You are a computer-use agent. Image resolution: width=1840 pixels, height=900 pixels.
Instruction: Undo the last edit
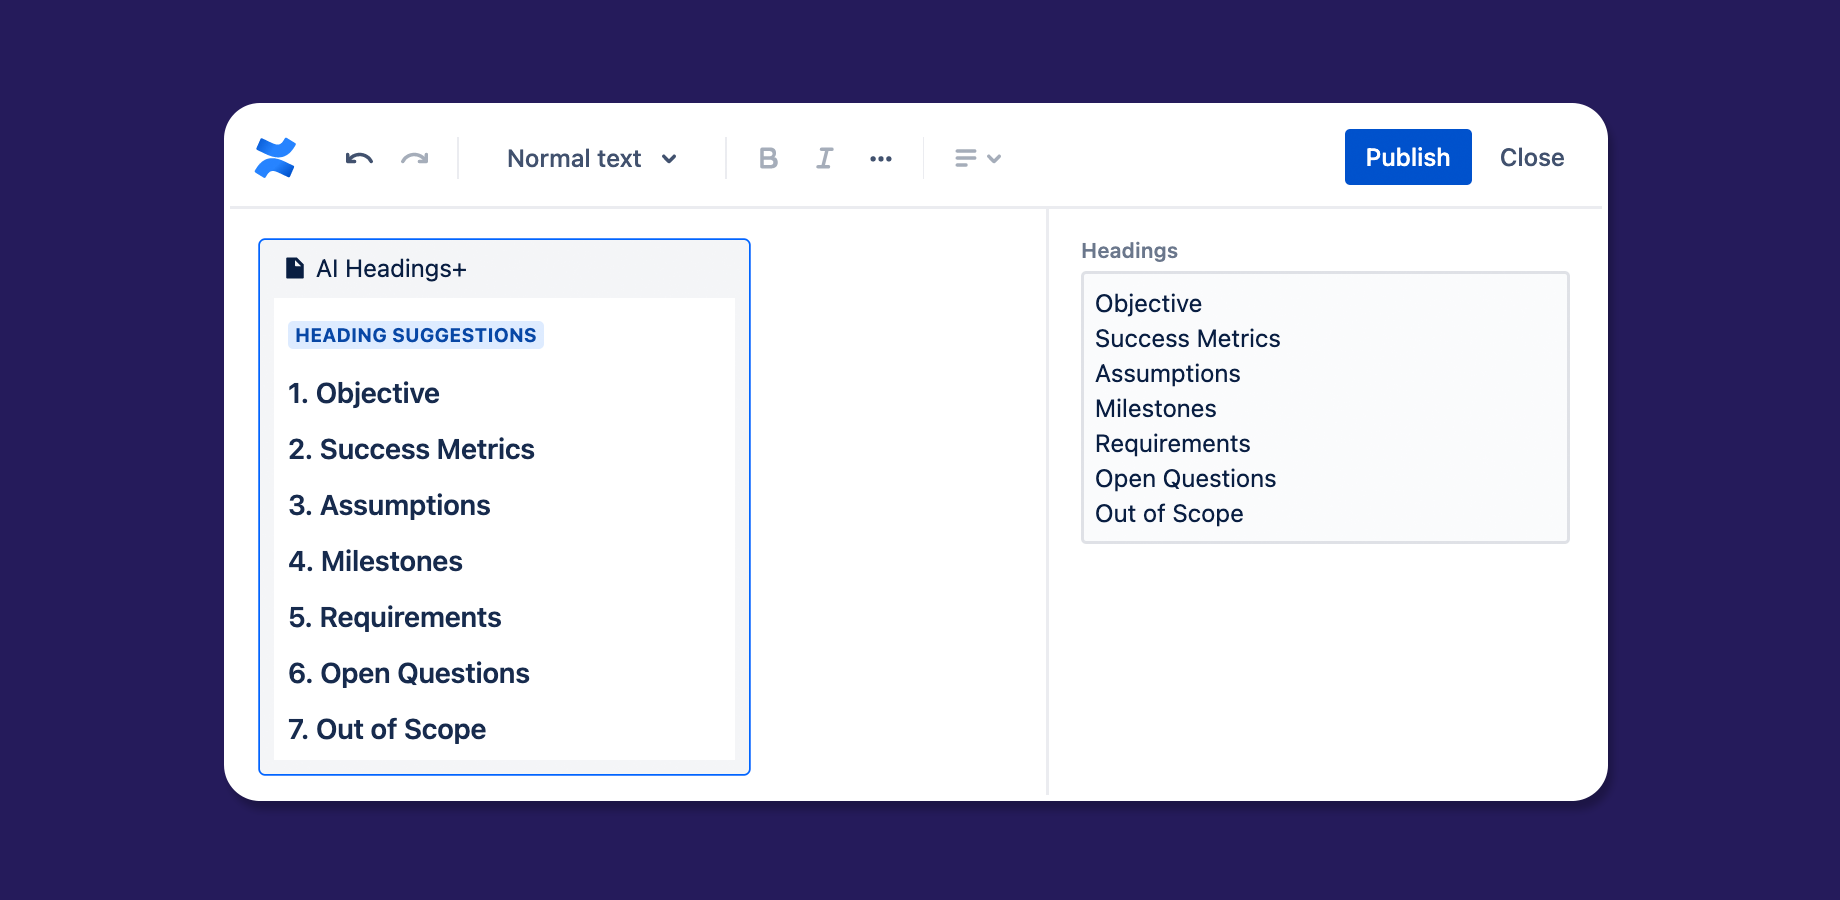[x=359, y=158]
